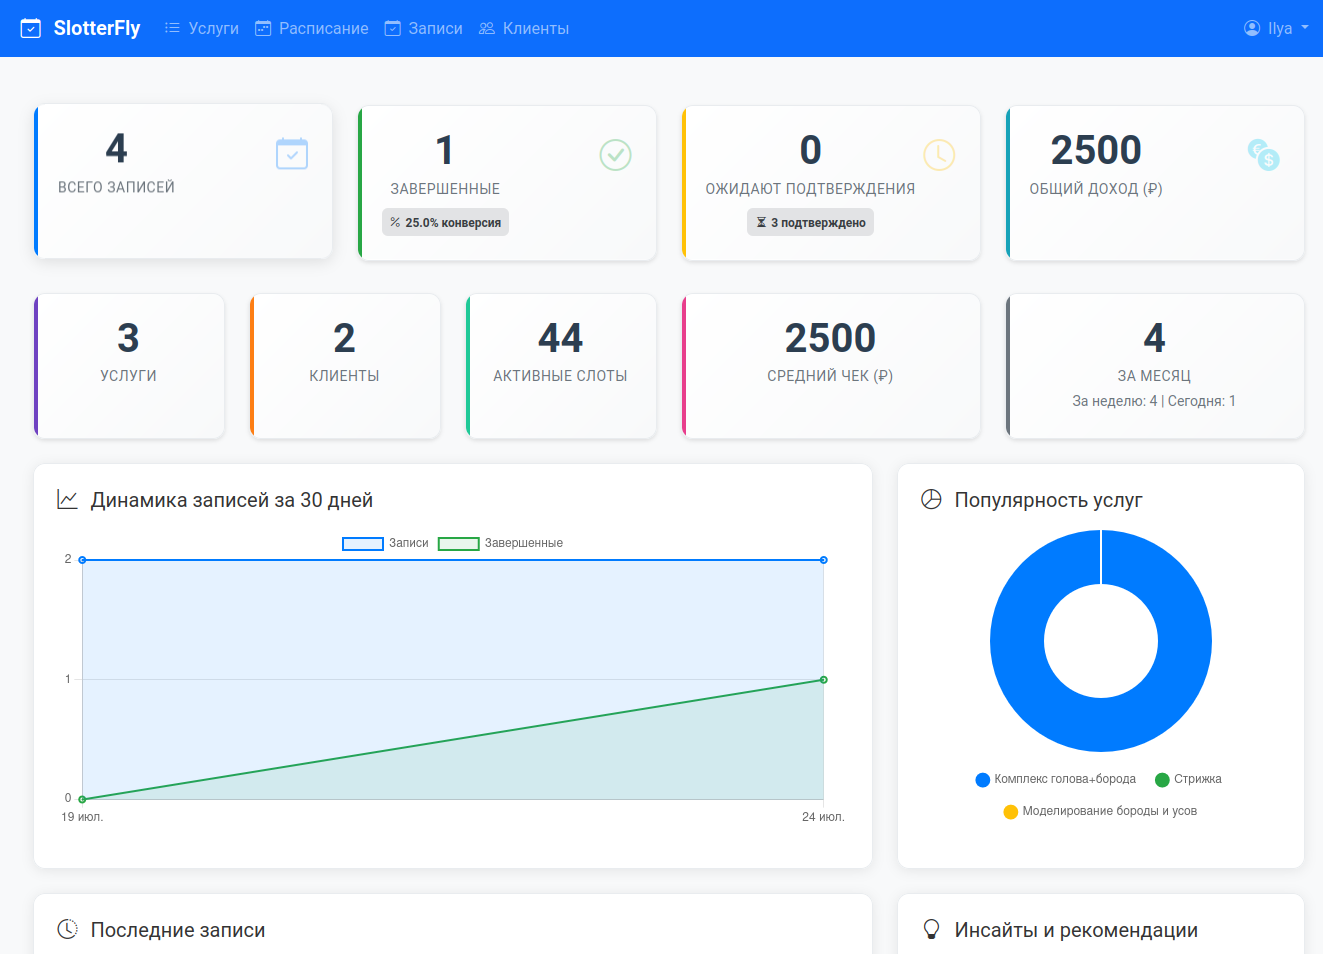
Task: Open the Клиенты section
Action: pyautogui.click(x=524, y=28)
